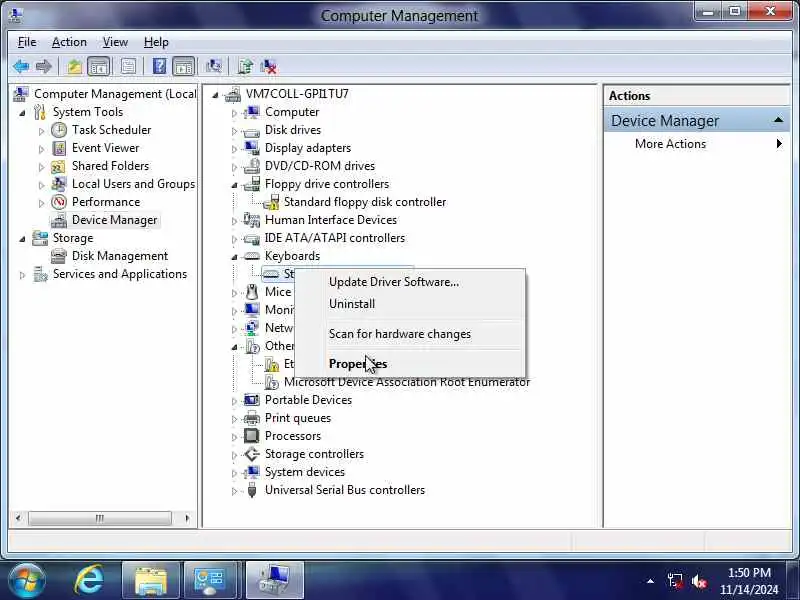Click the Back arrow toolbar icon
This screenshot has height=600, width=800.
tap(21, 66)
